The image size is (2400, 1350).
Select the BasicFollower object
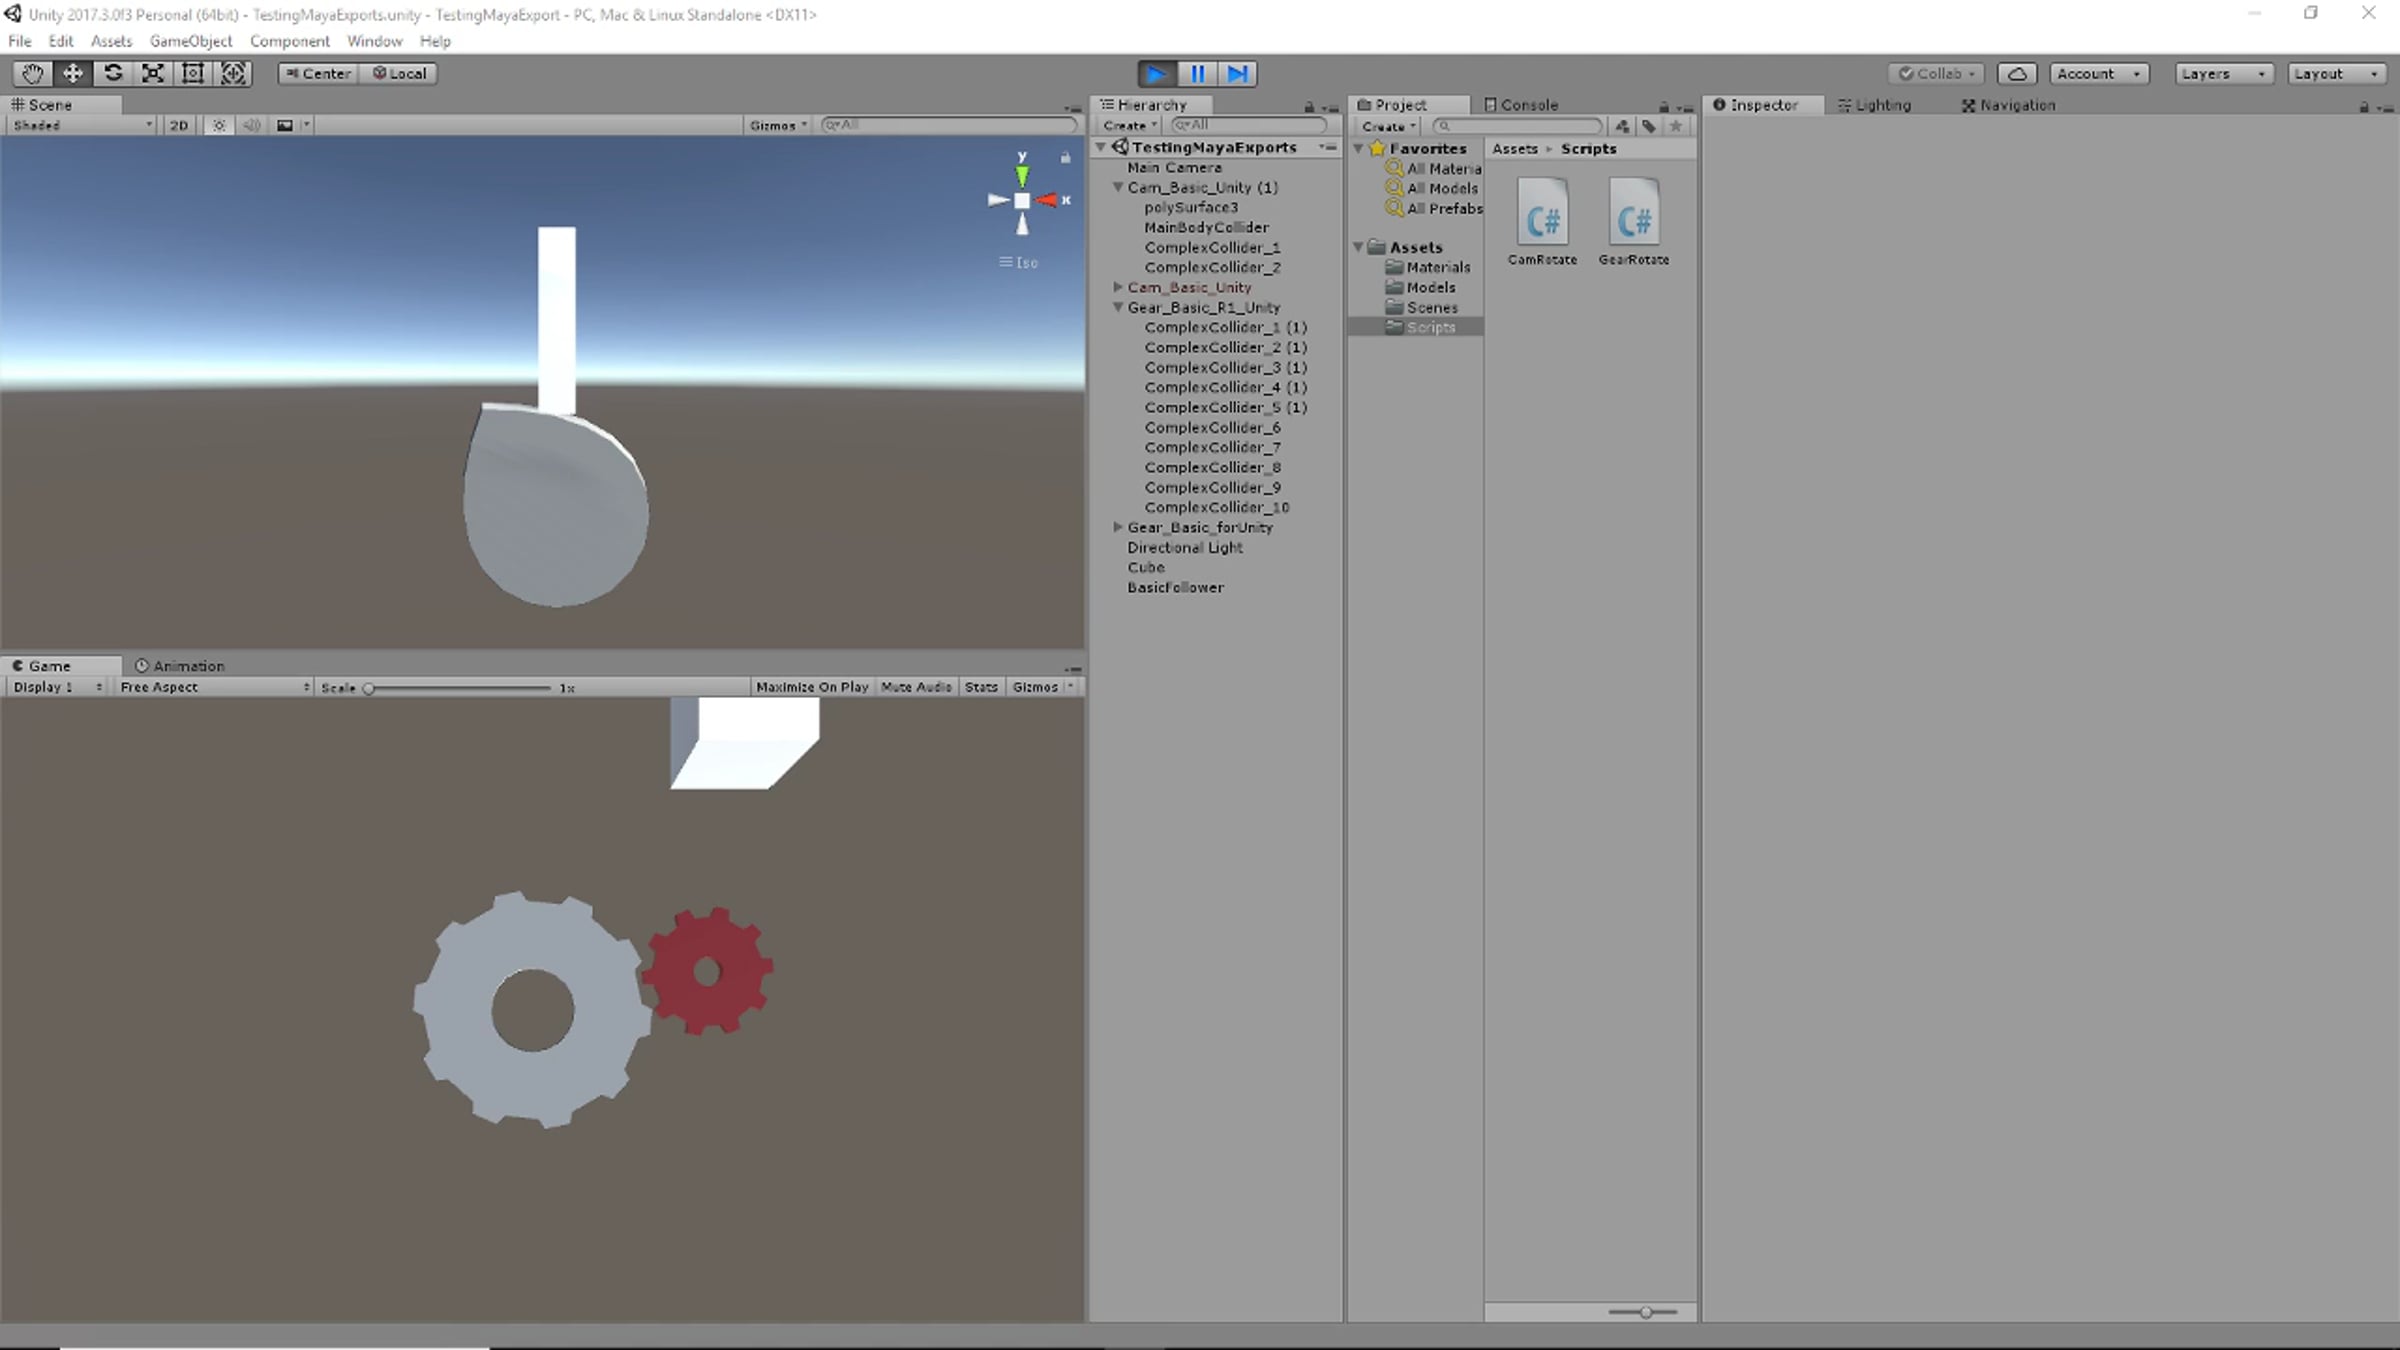[x=1175, y=587]
